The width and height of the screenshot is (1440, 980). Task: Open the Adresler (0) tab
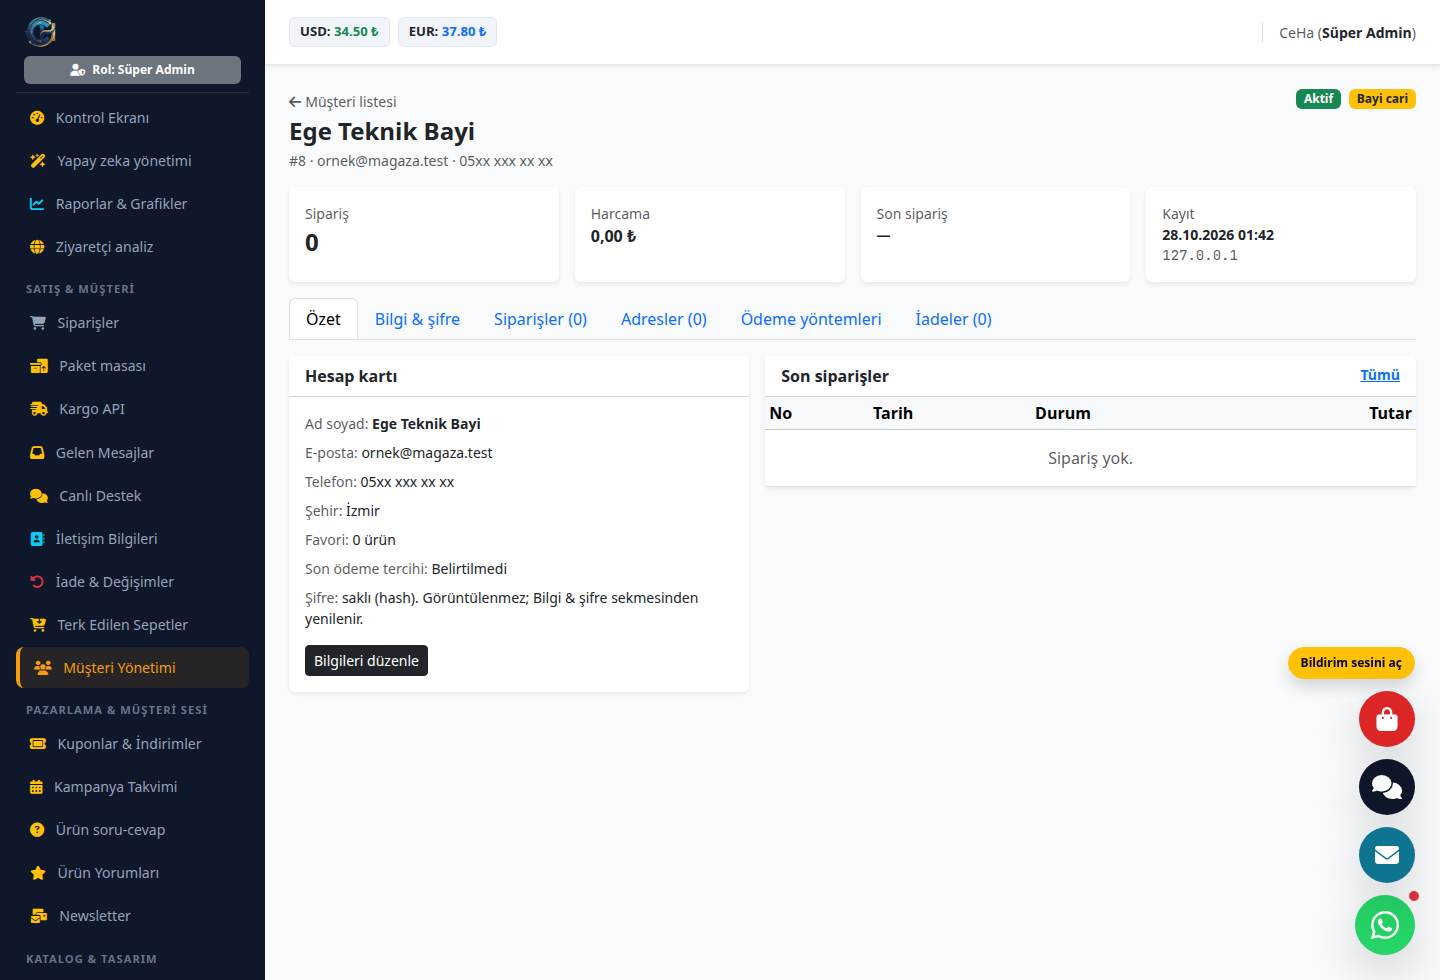pyautogui.click(x=664, y=319)
